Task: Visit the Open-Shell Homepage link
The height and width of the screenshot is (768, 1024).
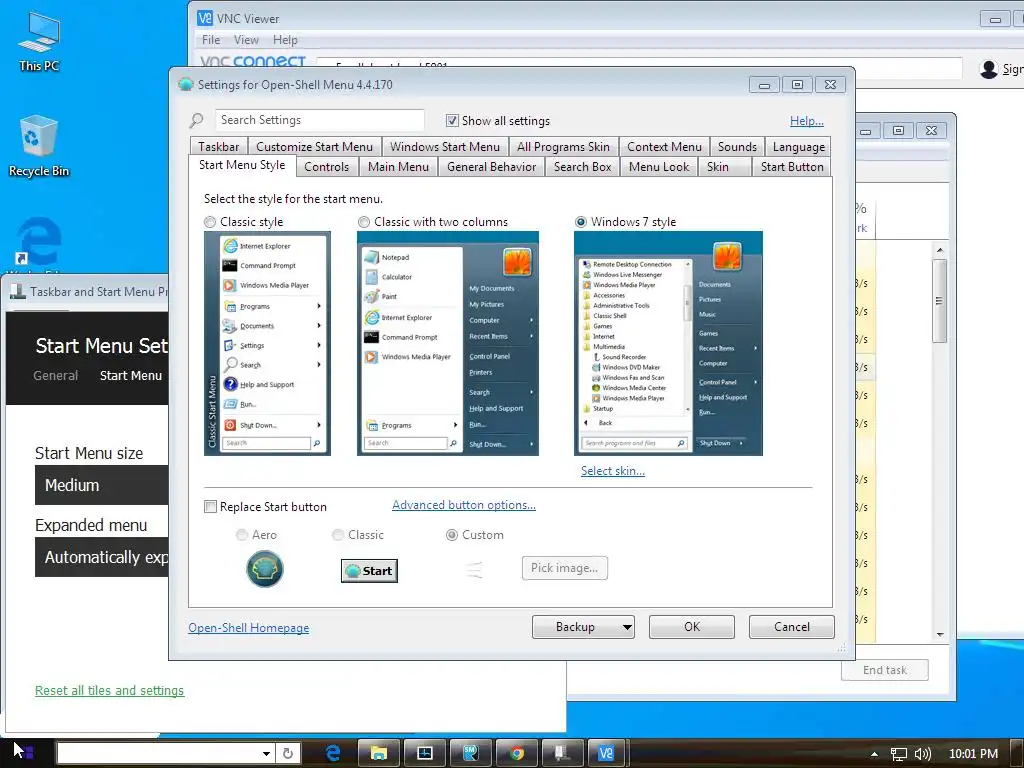Action: 249,628
